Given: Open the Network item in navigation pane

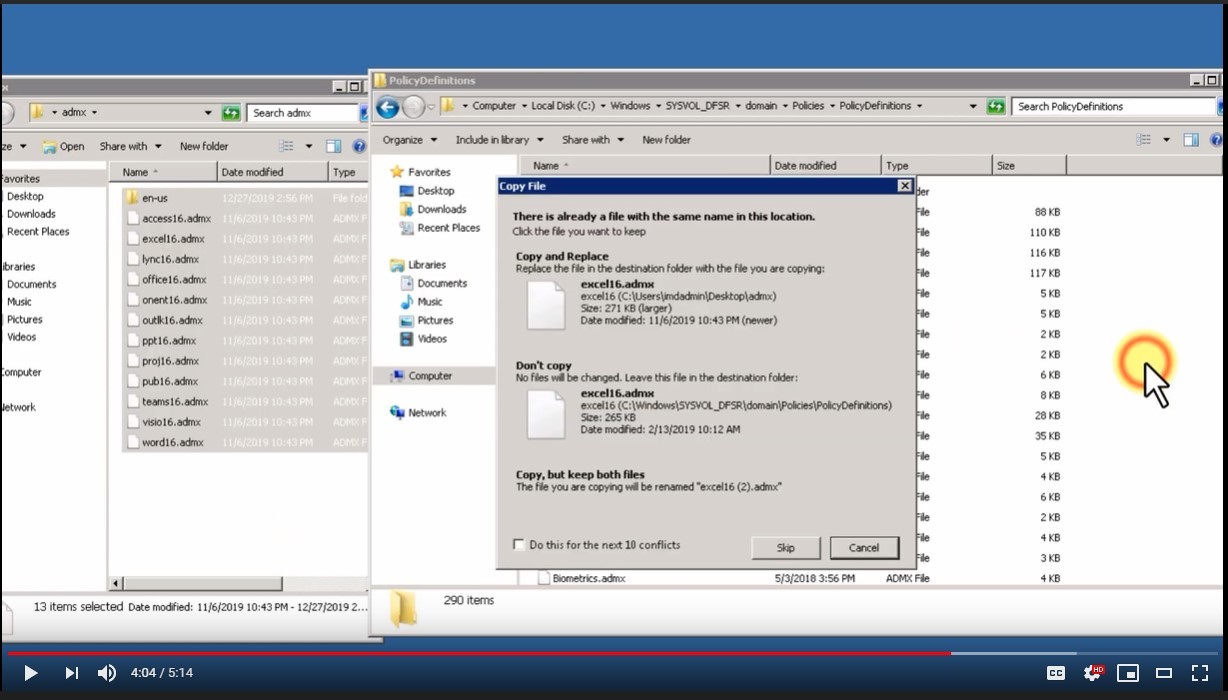Looking at the screenshot, I should click(426, 413).
